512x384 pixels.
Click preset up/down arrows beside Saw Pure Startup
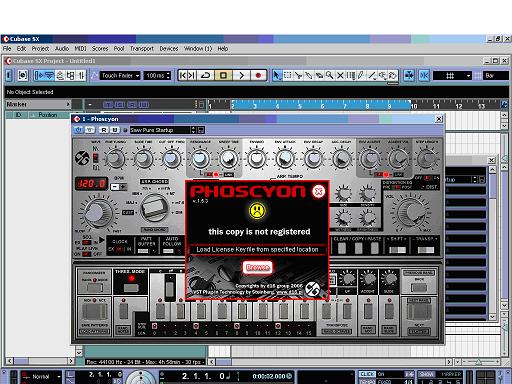pos(193,130)
